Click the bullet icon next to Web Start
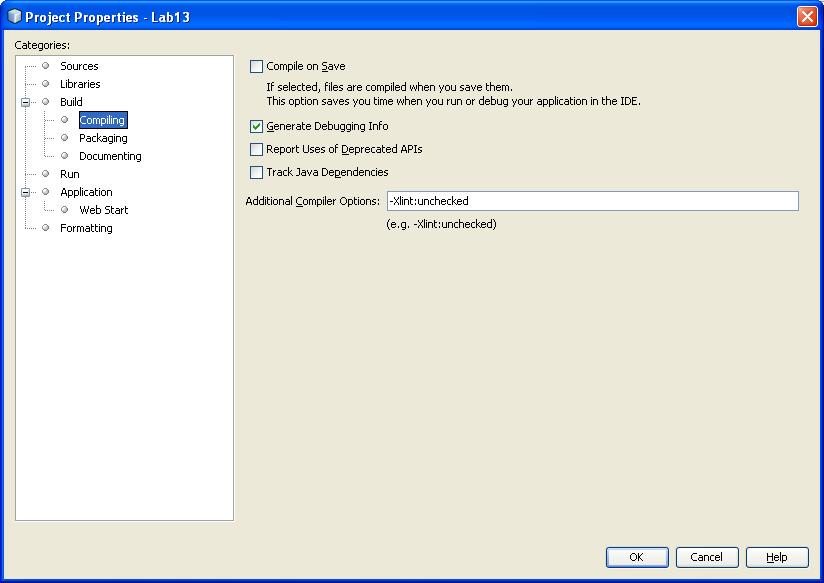824x583 pixels. click(65, 210)
